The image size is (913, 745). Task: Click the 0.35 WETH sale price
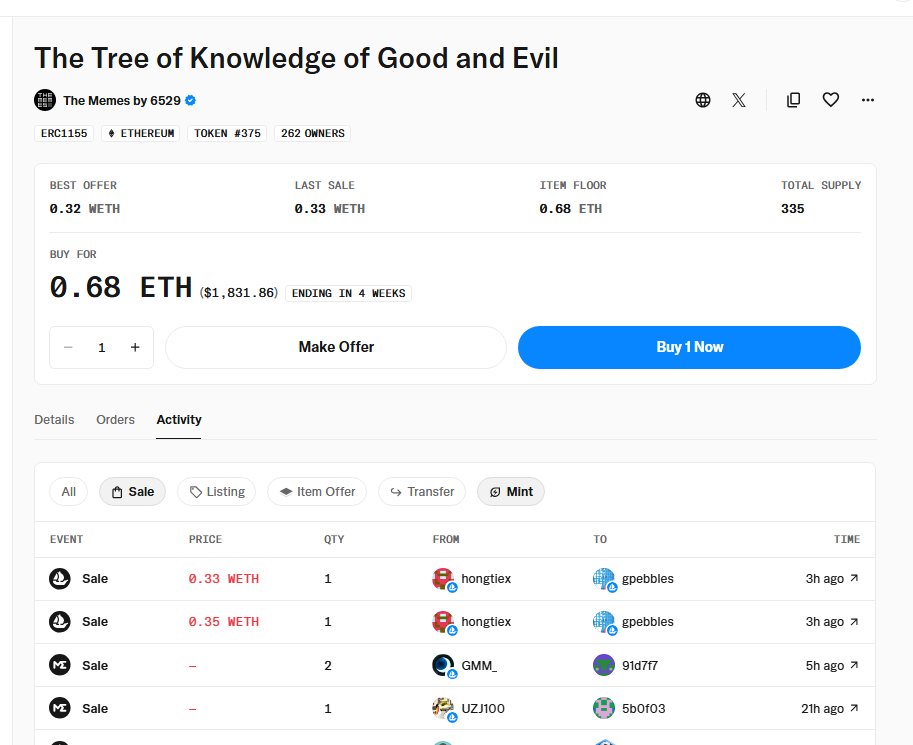point(224,622)
